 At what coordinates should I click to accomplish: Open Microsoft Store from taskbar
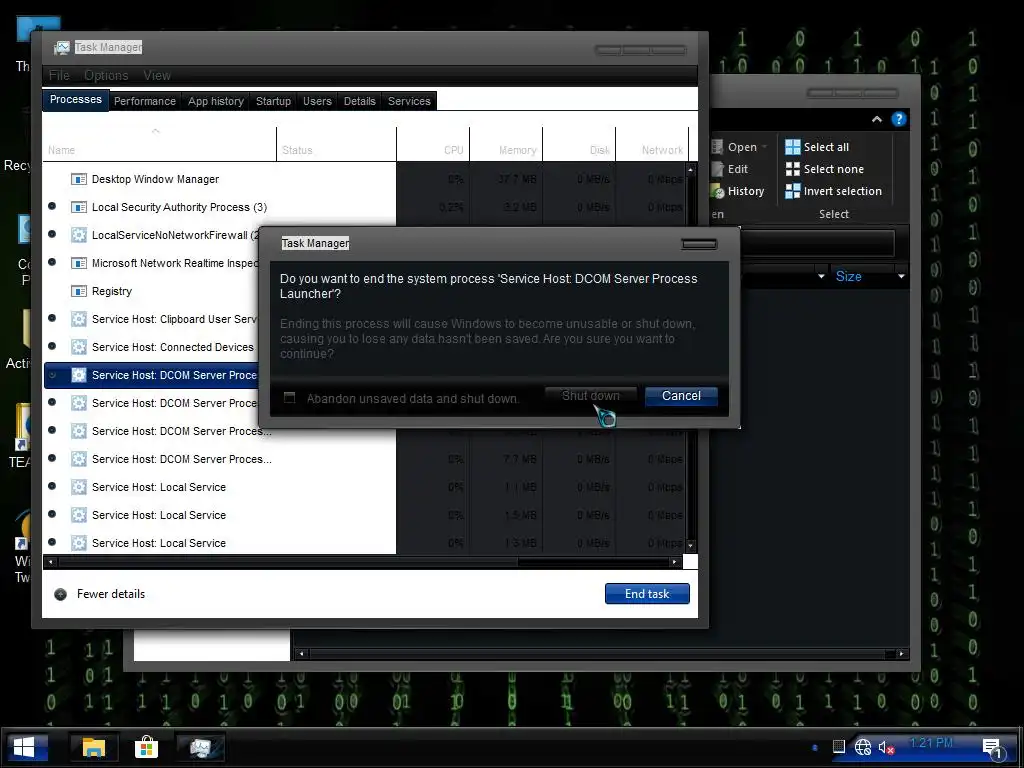[146, 747]
